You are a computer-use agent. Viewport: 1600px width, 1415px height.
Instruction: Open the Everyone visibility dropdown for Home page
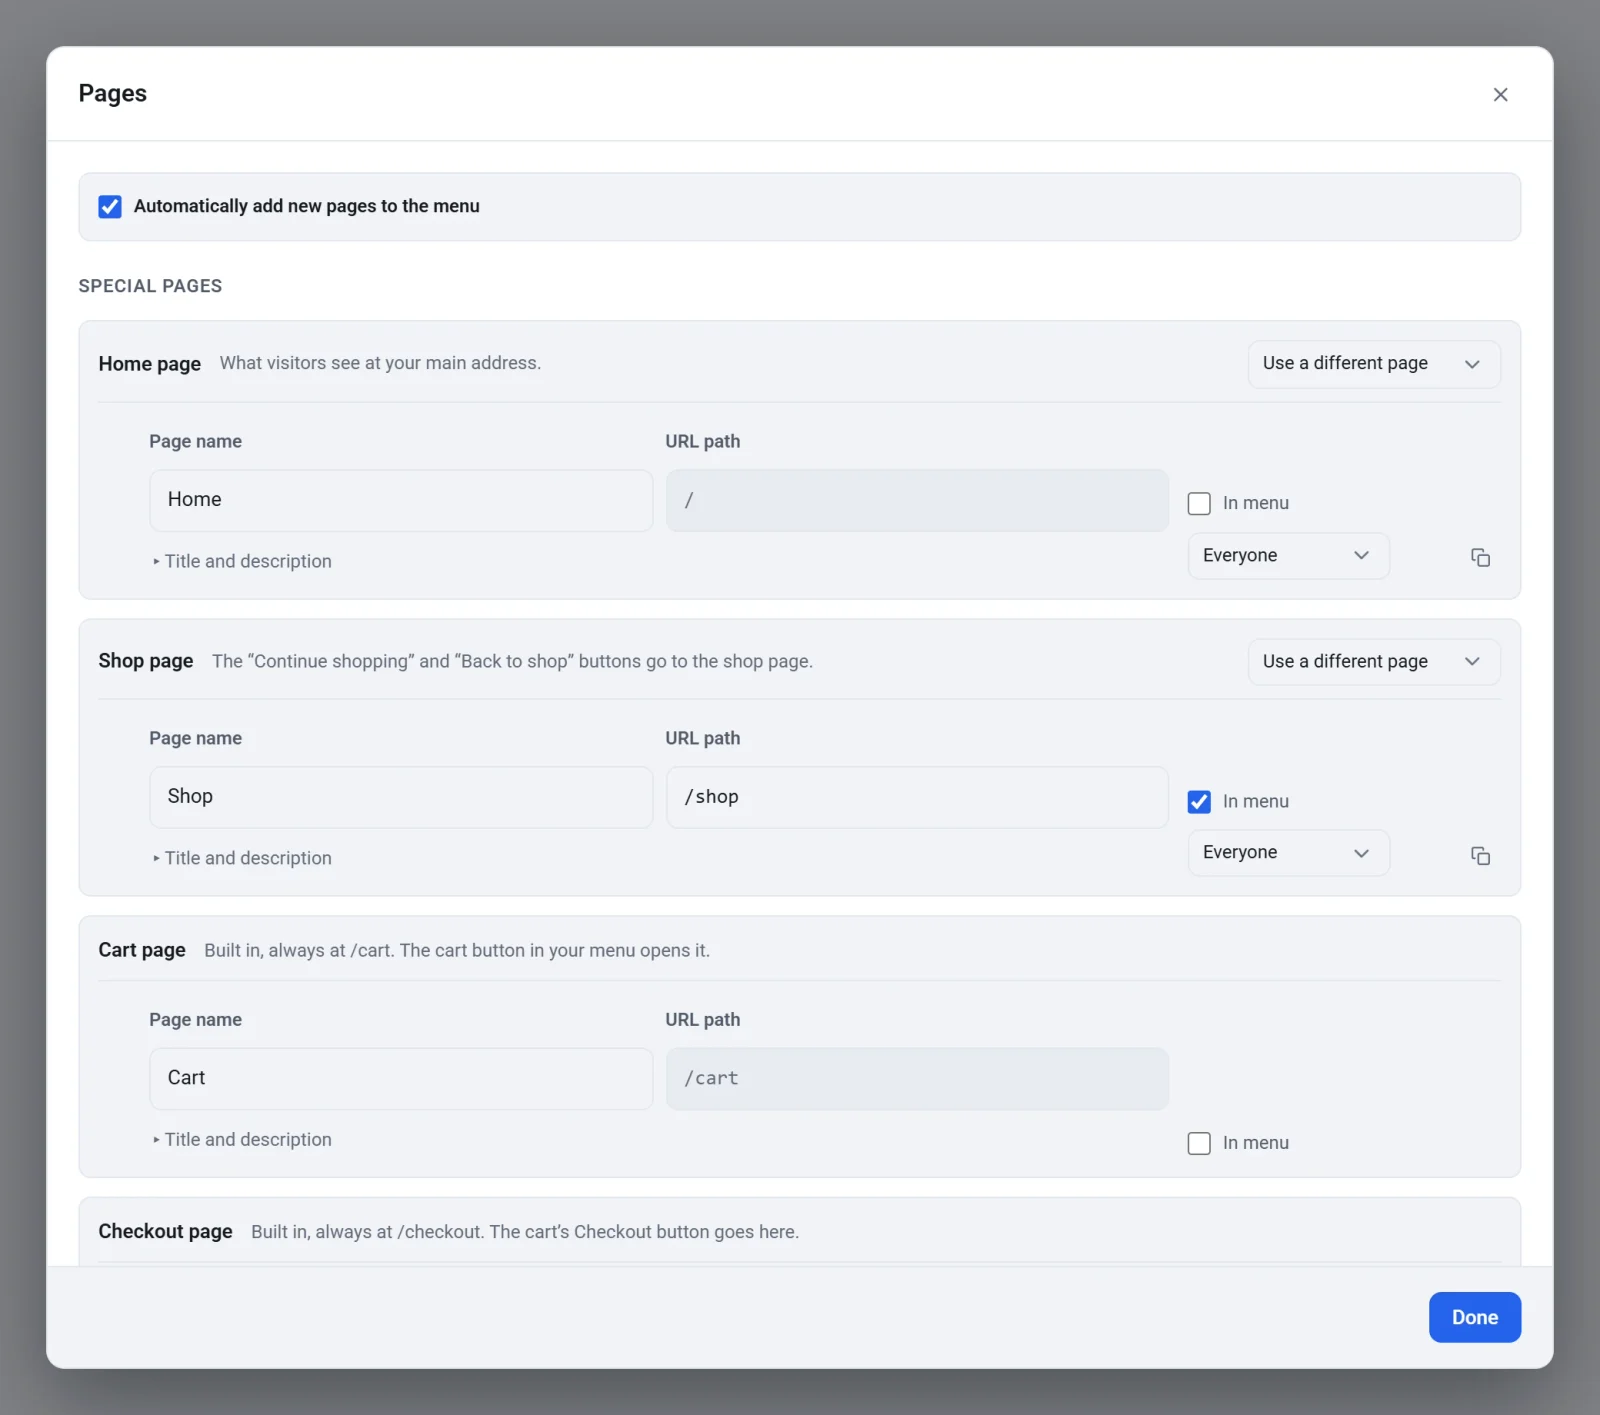pyautogui.click(x=1288, y=555)
